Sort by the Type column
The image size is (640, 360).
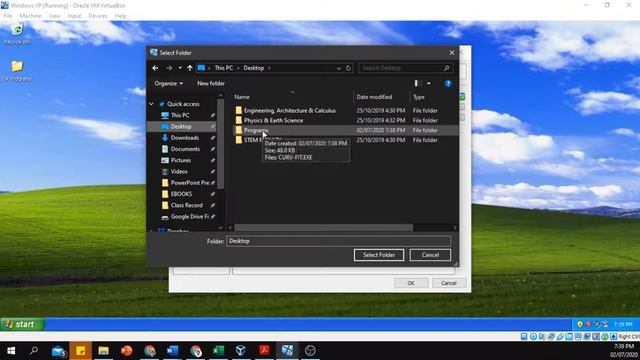419,97
